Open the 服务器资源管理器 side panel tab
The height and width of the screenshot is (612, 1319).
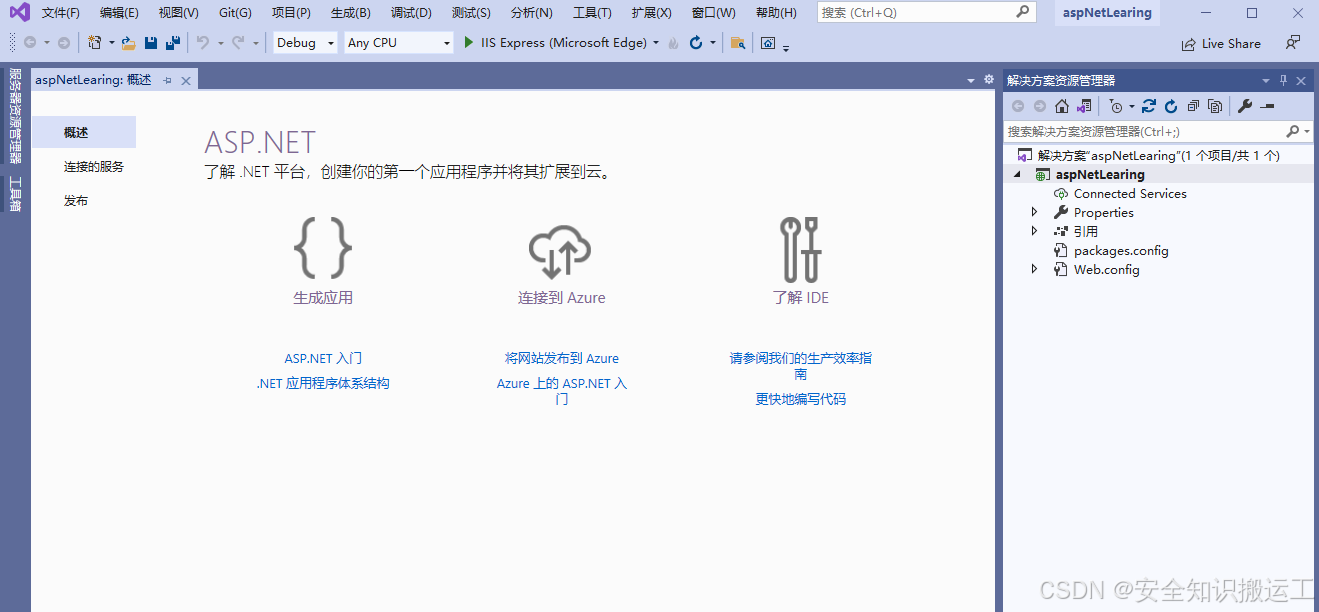pos(15,116)
